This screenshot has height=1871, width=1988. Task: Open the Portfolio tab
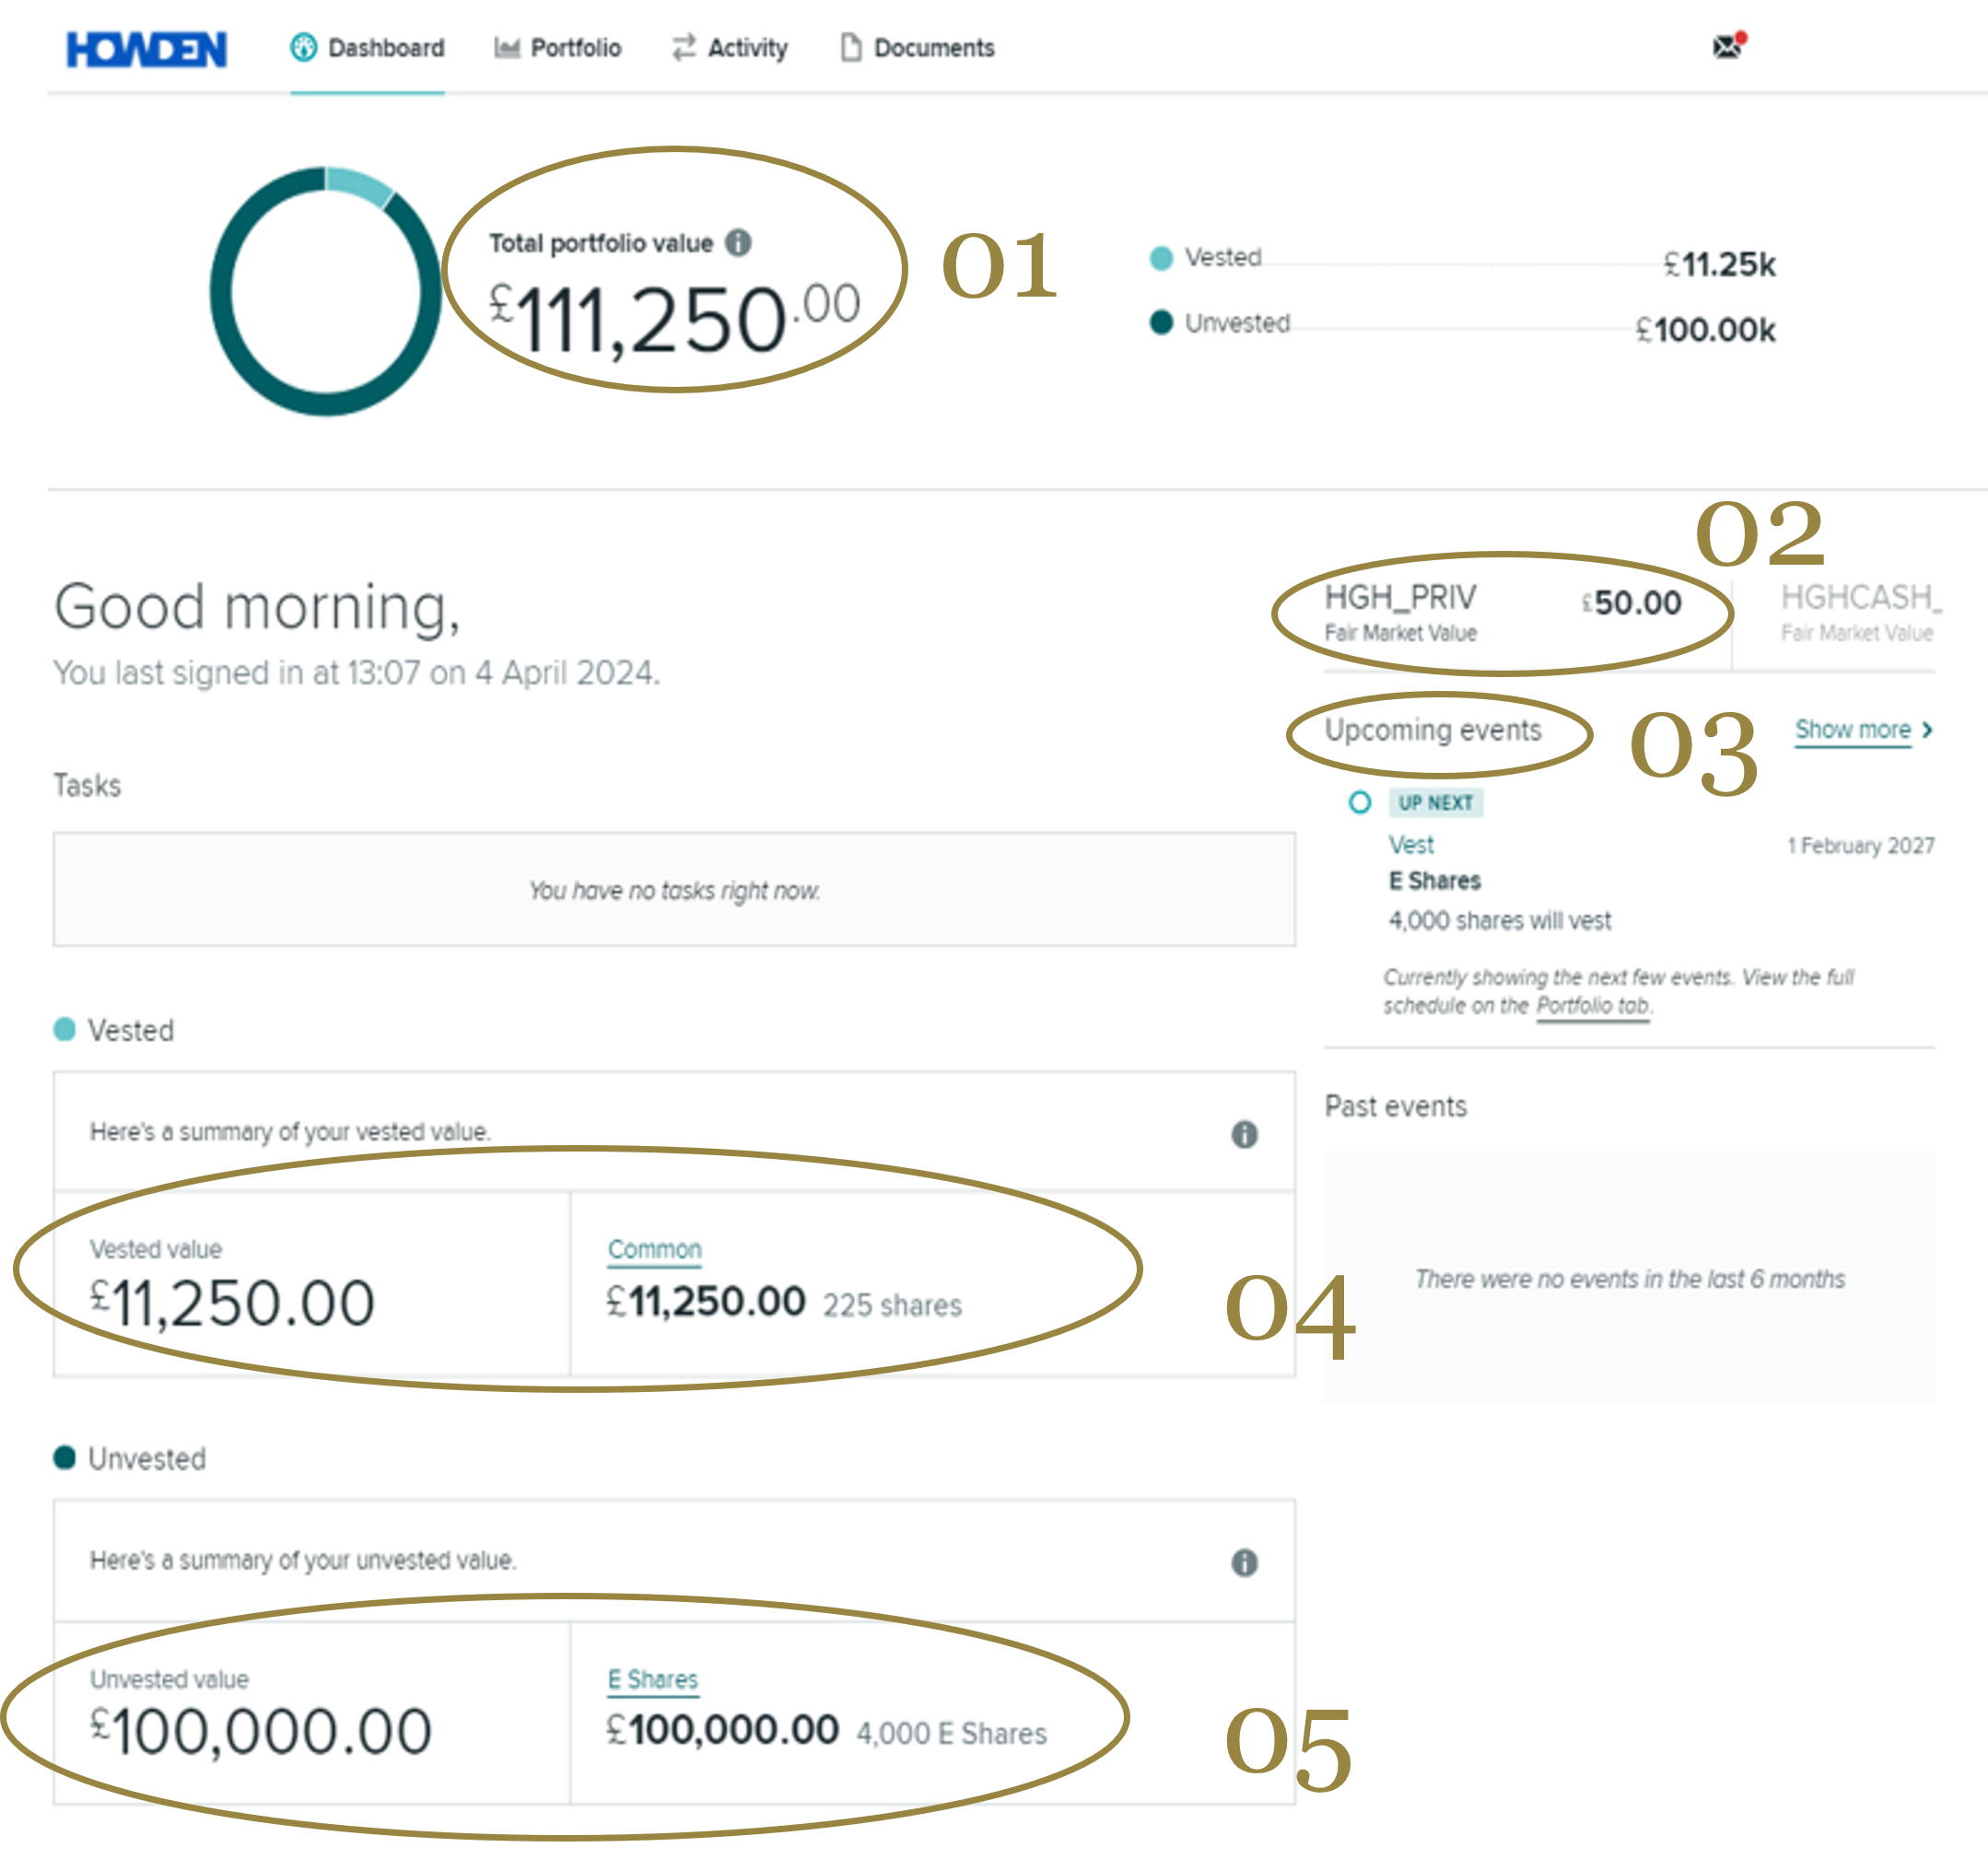(x=575, y=48)
